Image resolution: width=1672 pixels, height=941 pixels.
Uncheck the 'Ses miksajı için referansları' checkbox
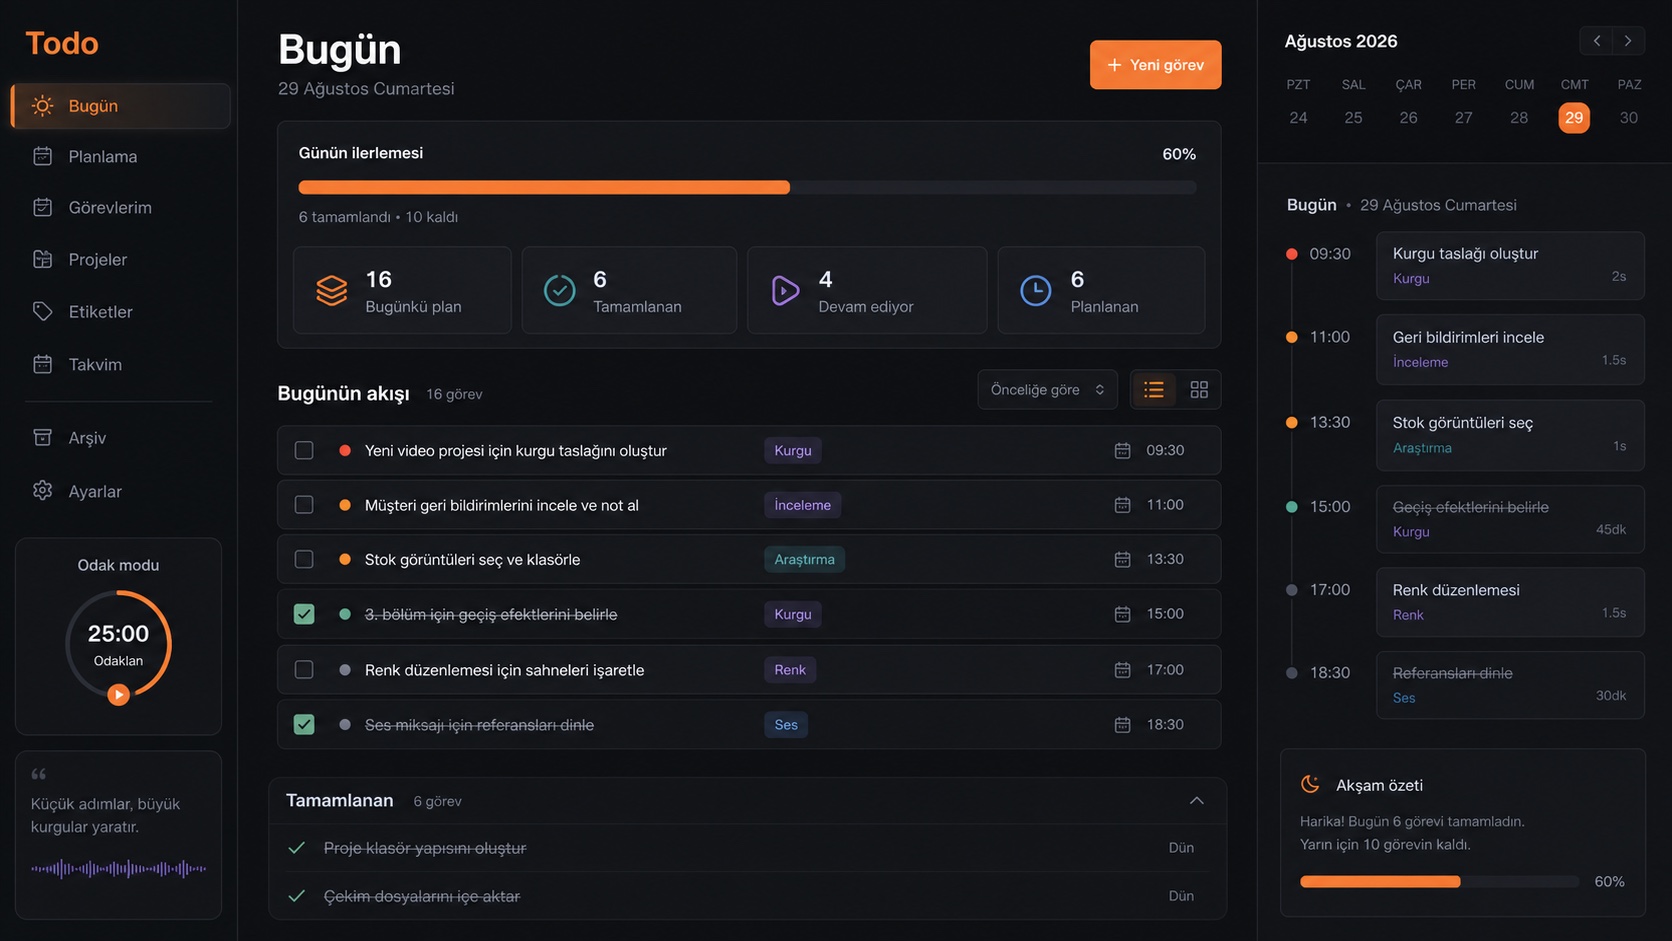[x=304, y=725]
